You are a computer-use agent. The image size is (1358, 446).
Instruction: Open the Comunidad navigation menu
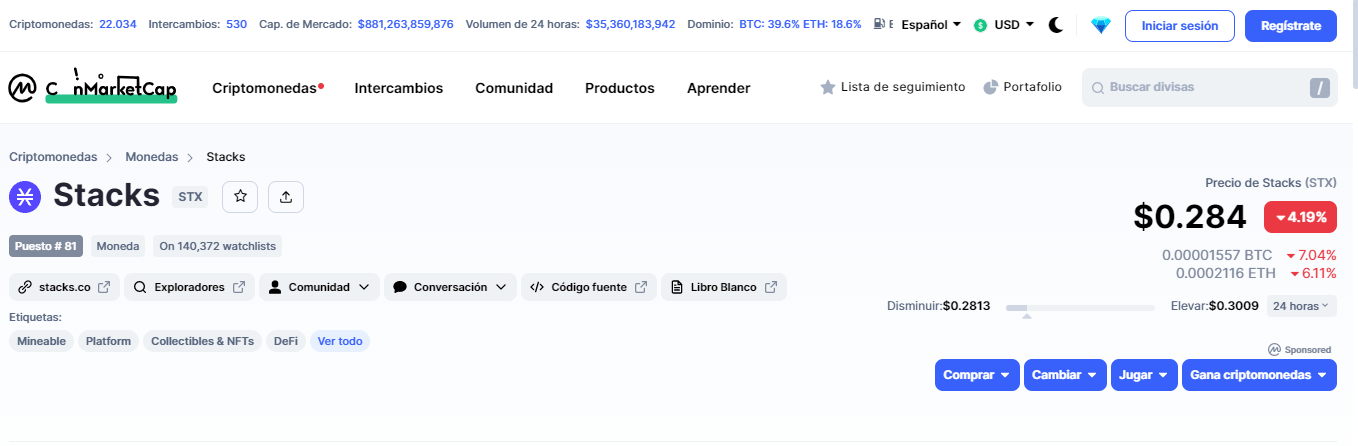coord(514,88)
